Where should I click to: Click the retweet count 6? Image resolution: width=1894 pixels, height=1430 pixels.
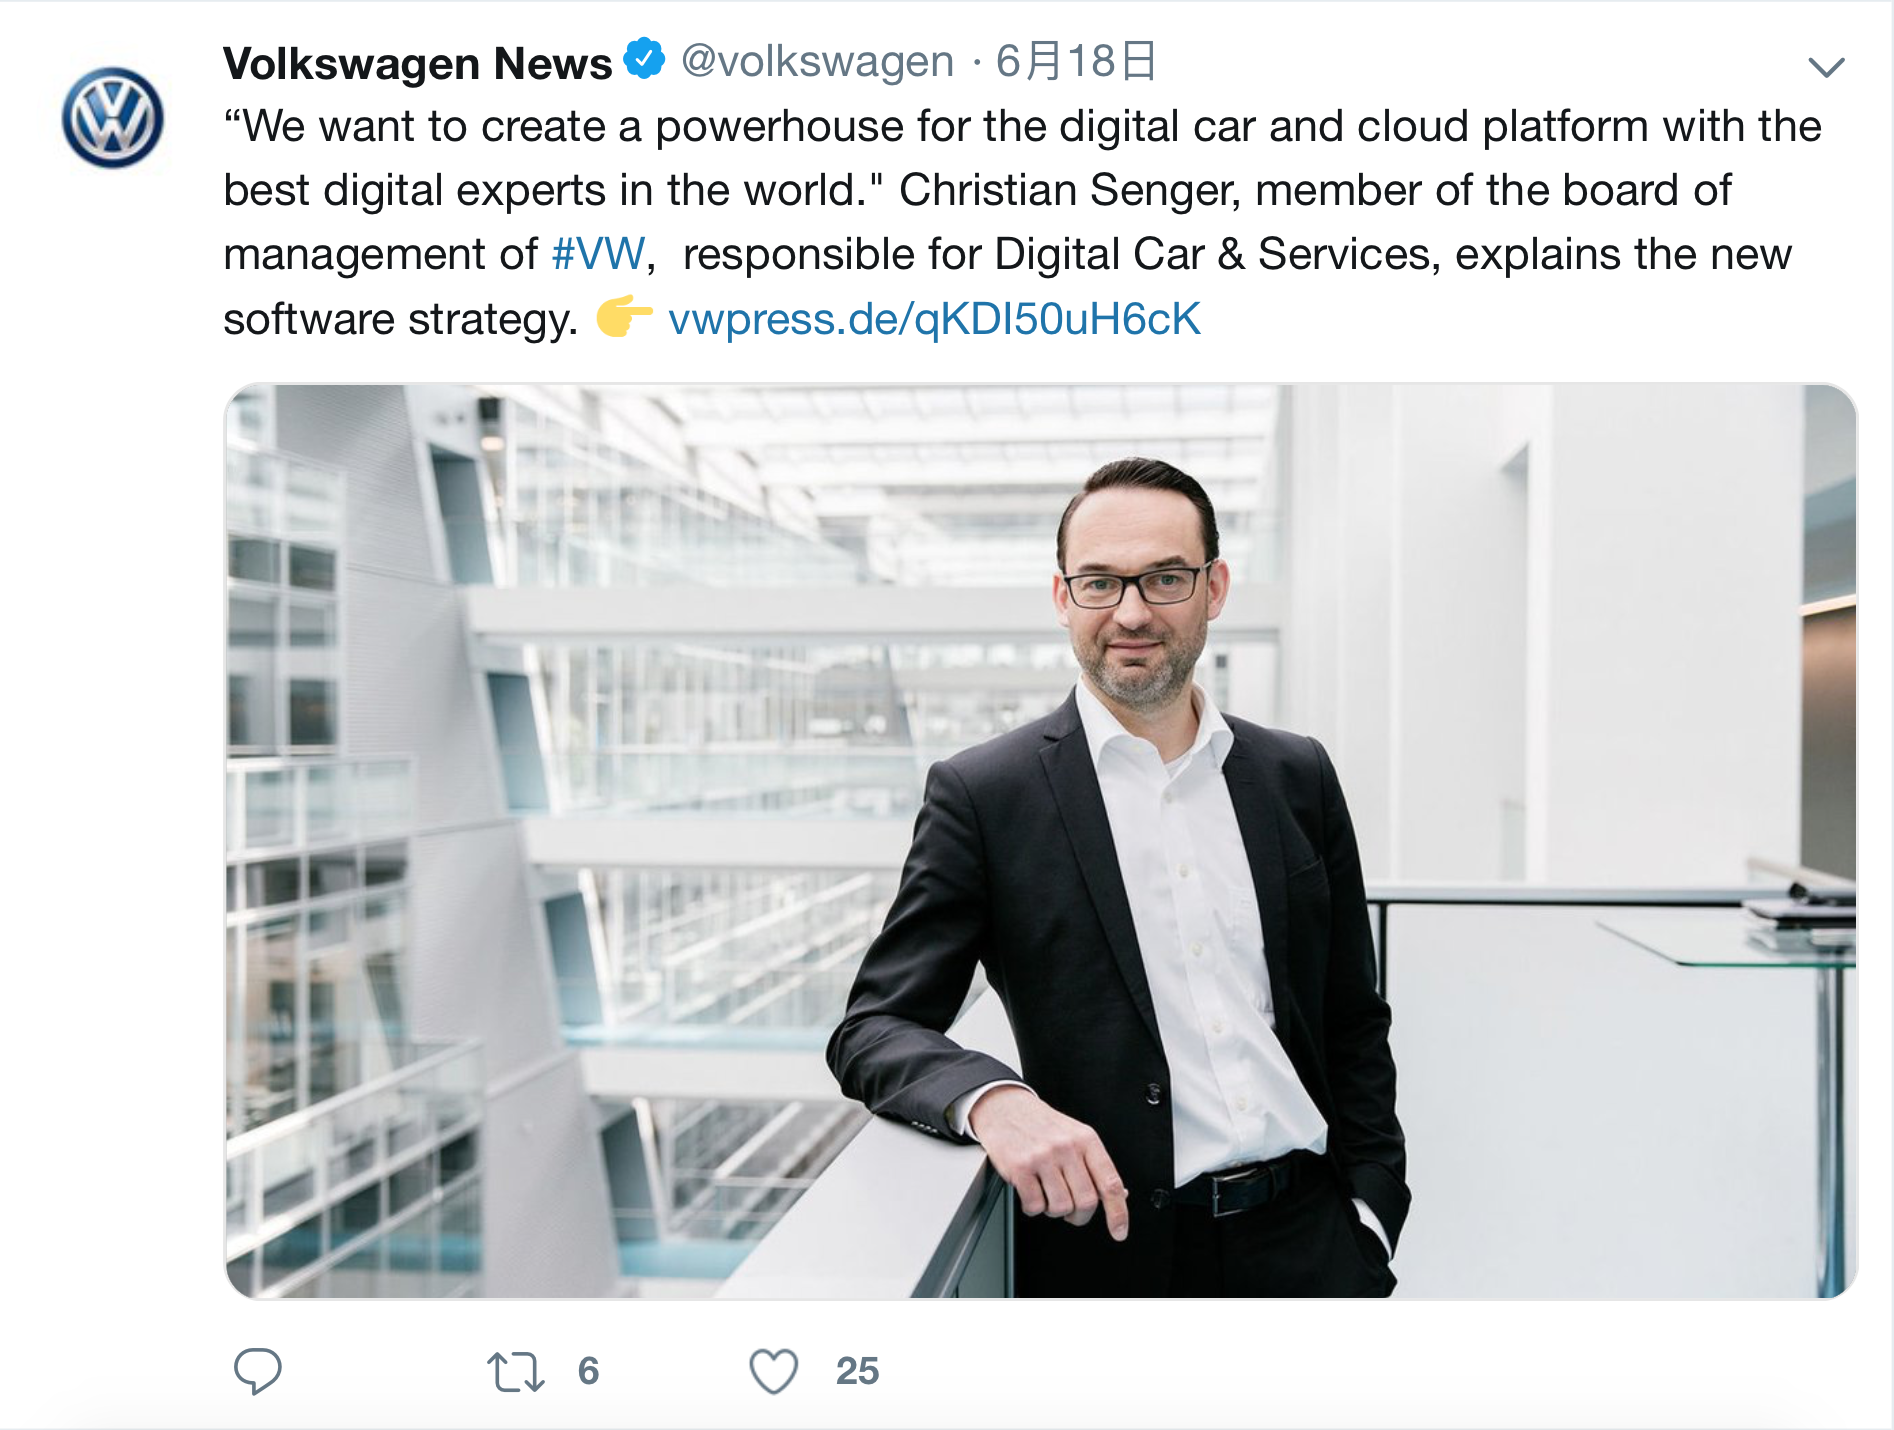click(x=588, y=1371)
